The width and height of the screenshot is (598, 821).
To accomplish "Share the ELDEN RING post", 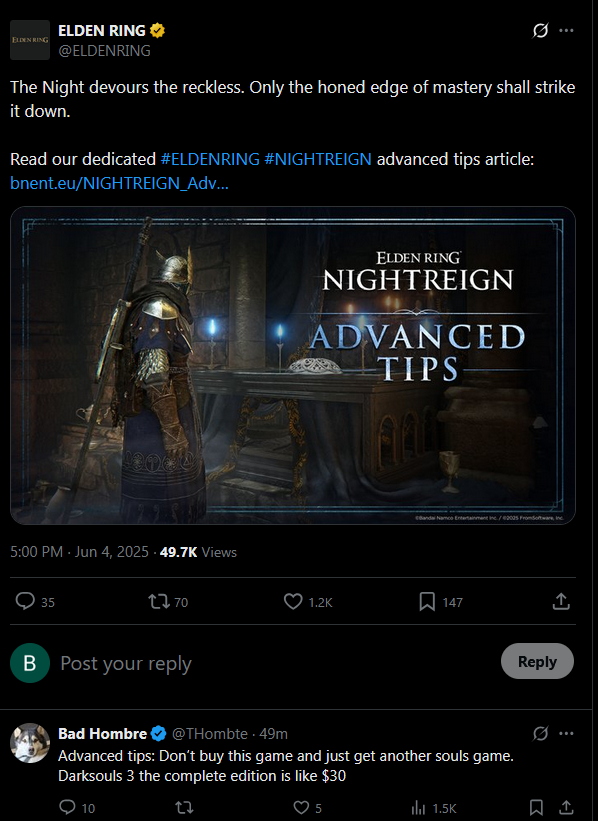I will coord(561,601).
